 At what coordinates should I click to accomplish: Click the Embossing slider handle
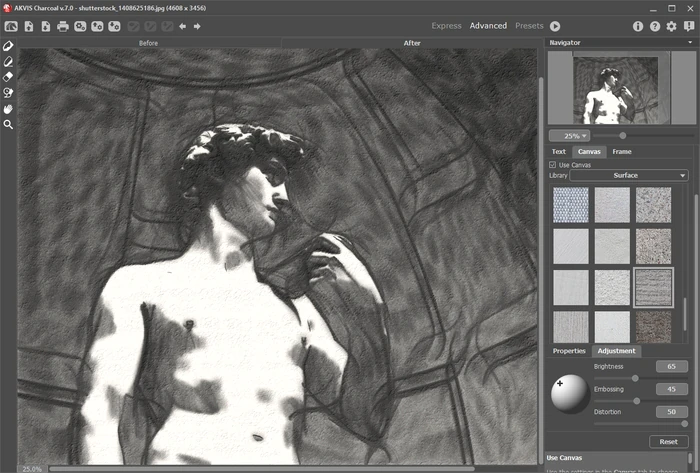click(637, 401)
